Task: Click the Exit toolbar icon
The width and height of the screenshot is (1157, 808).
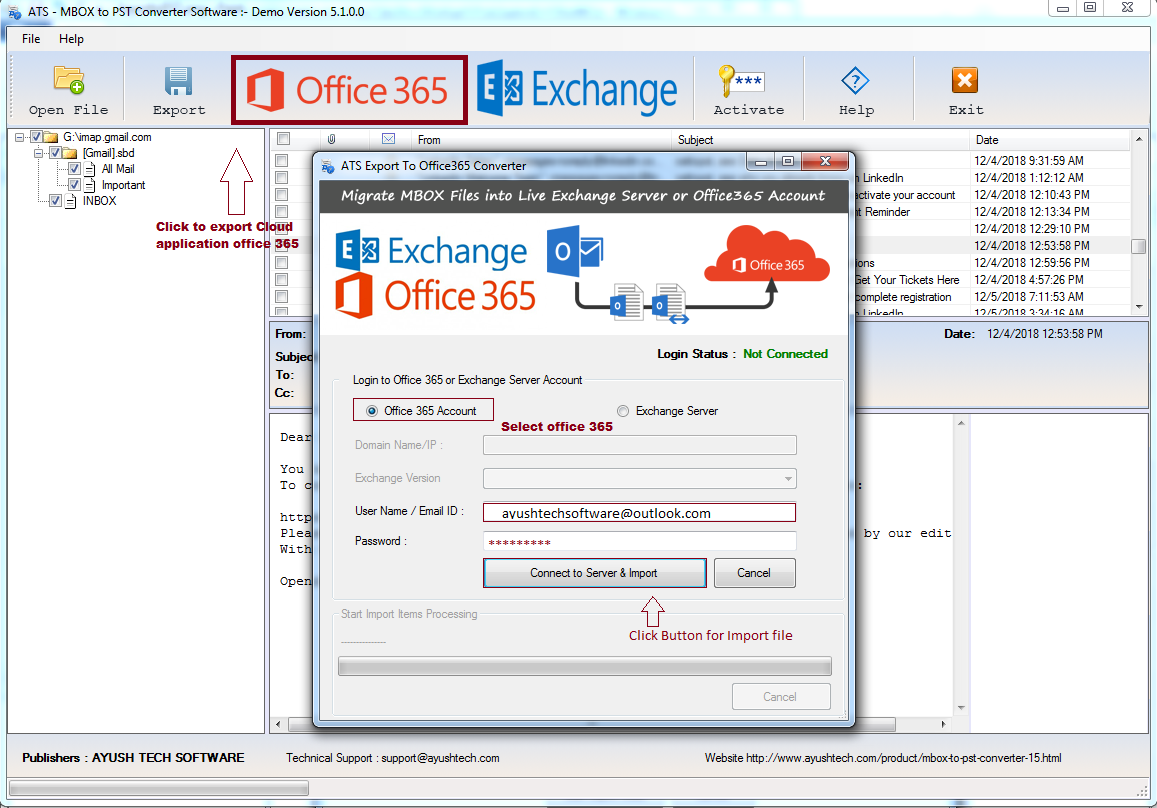Action: click(964, 80)
